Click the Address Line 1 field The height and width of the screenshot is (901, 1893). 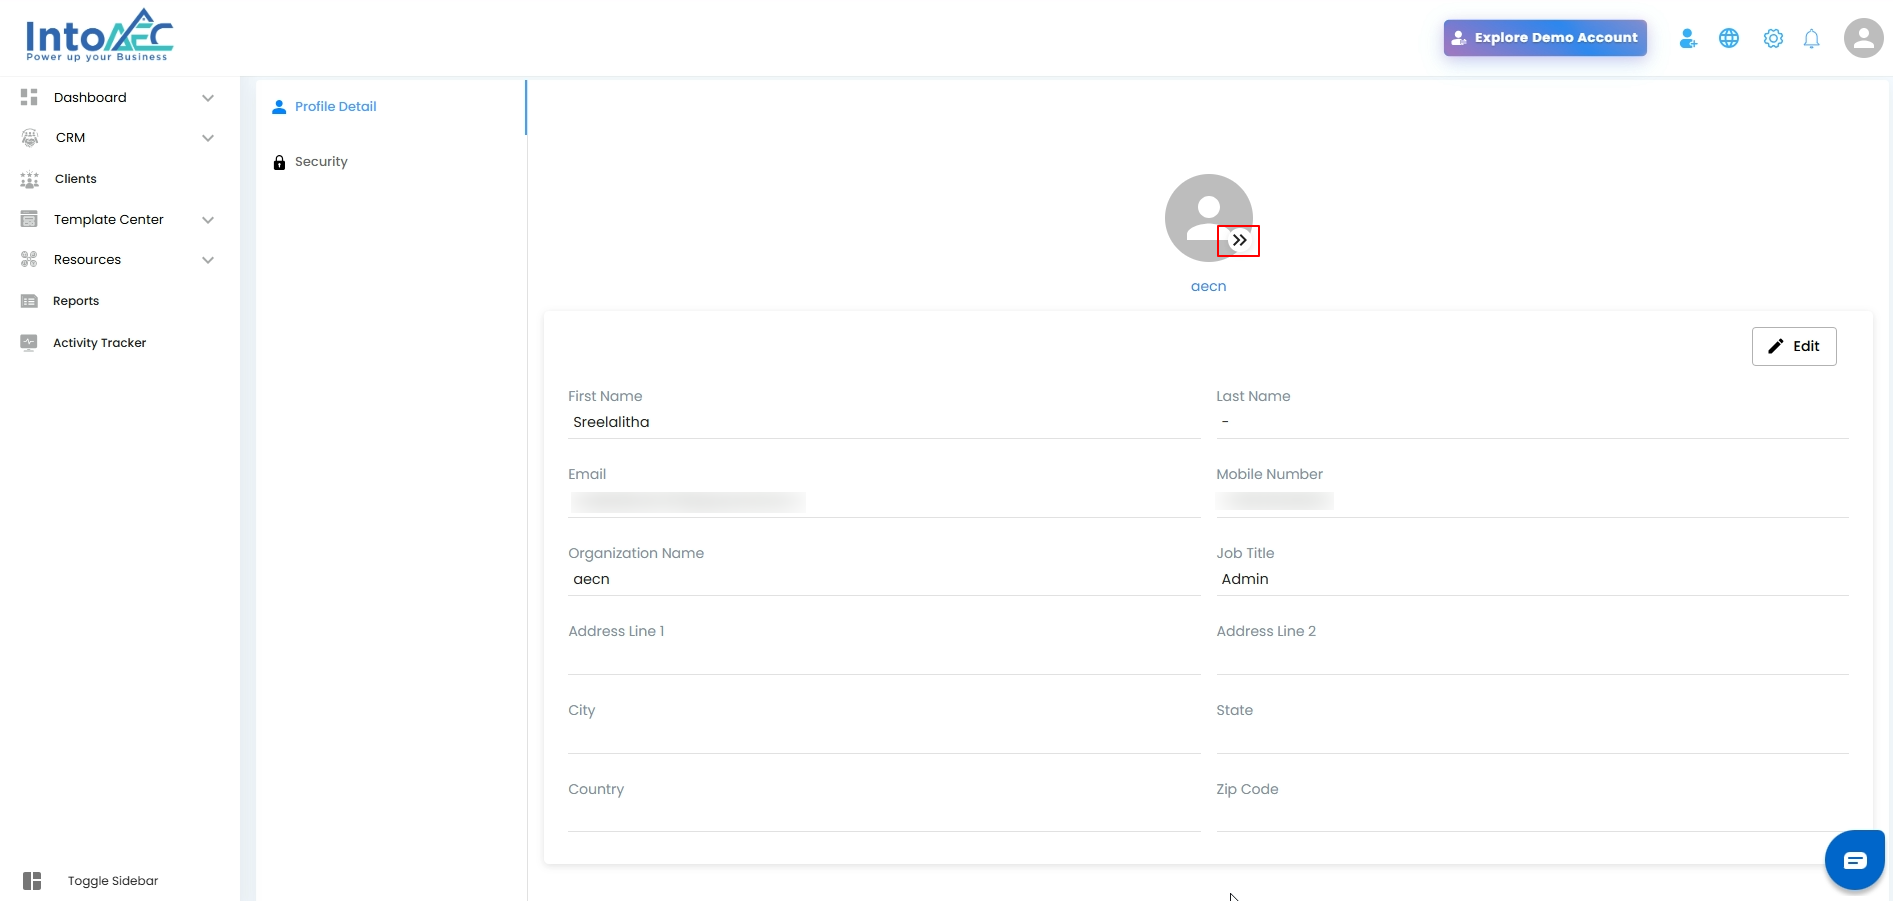coord(884,658)
